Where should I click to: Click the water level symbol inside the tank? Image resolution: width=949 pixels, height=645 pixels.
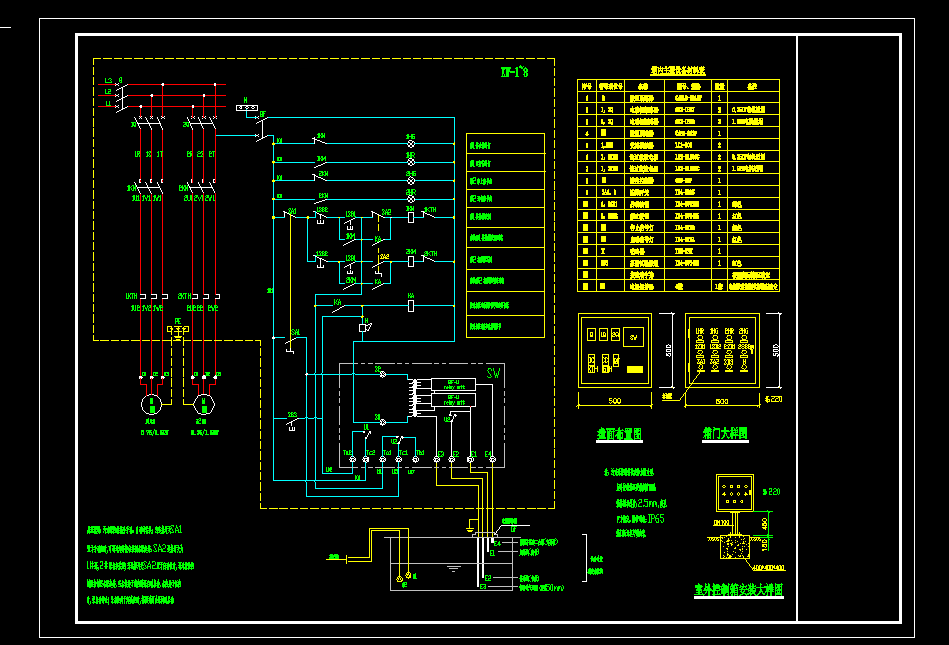pyautogui.click(x=454, y=569)
